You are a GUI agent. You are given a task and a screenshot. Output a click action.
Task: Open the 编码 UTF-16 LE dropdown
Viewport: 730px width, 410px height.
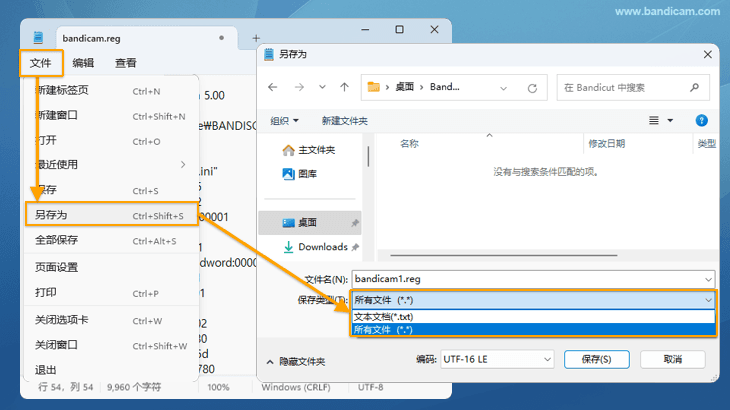tap(497, 359)
